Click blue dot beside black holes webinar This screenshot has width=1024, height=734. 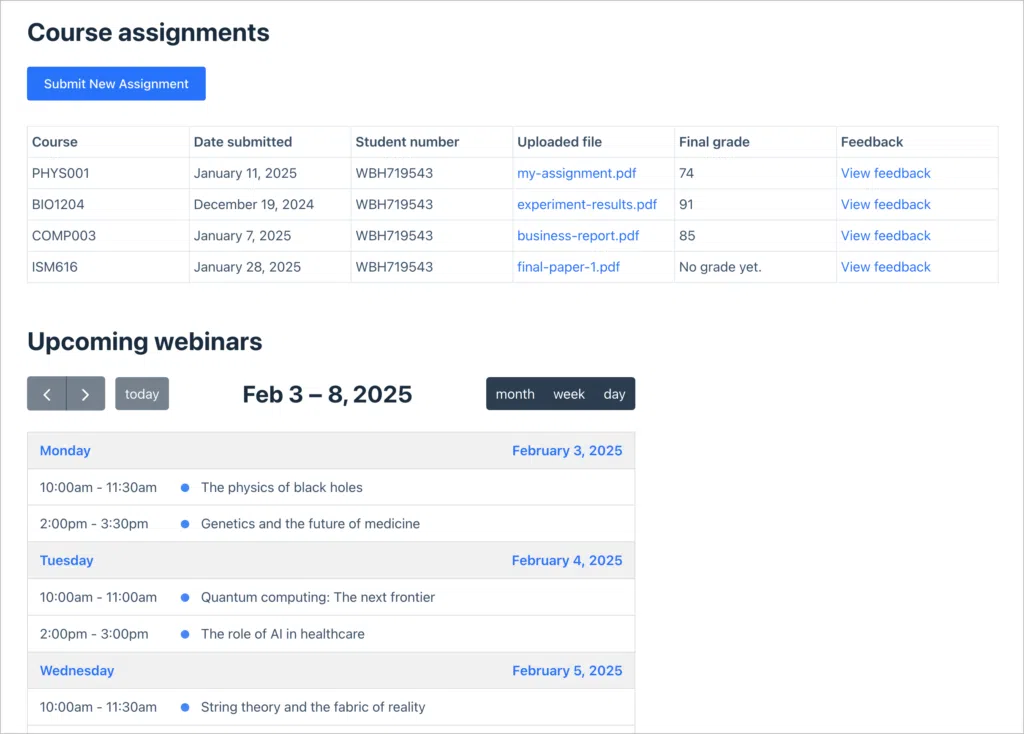tap(185, 488)
